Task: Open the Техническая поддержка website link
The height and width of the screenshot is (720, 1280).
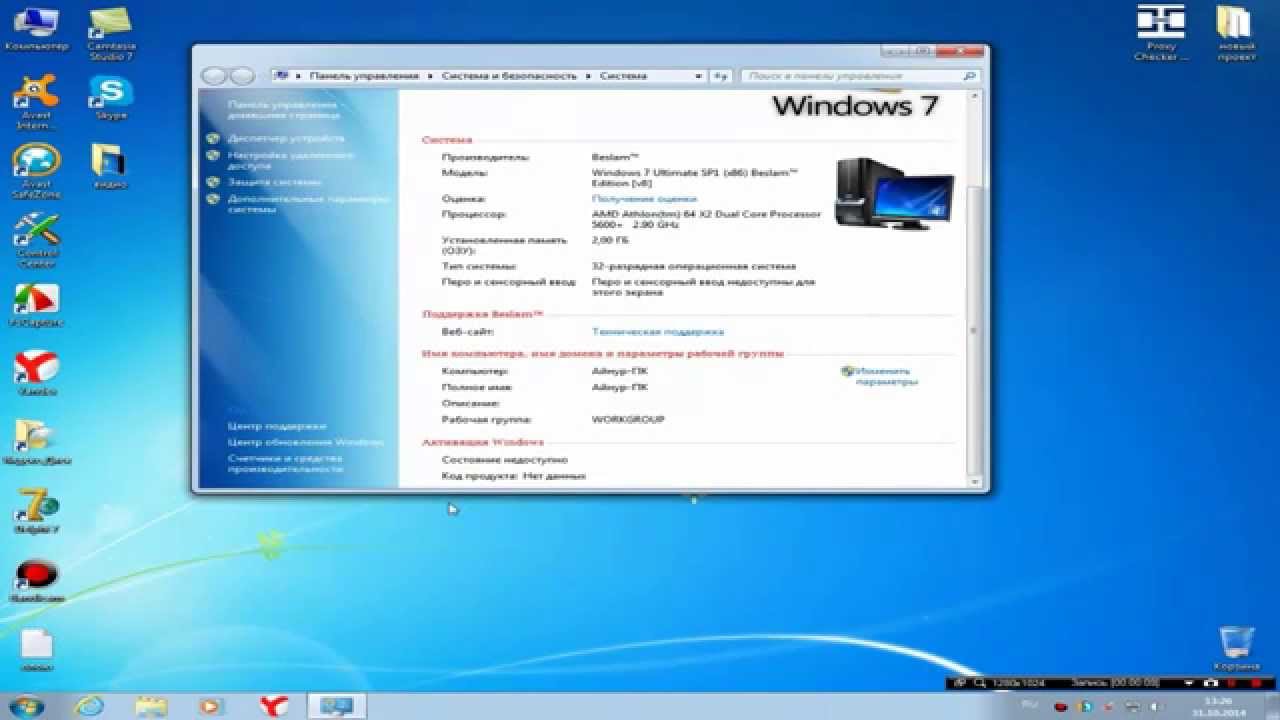Action: [658, 332]
